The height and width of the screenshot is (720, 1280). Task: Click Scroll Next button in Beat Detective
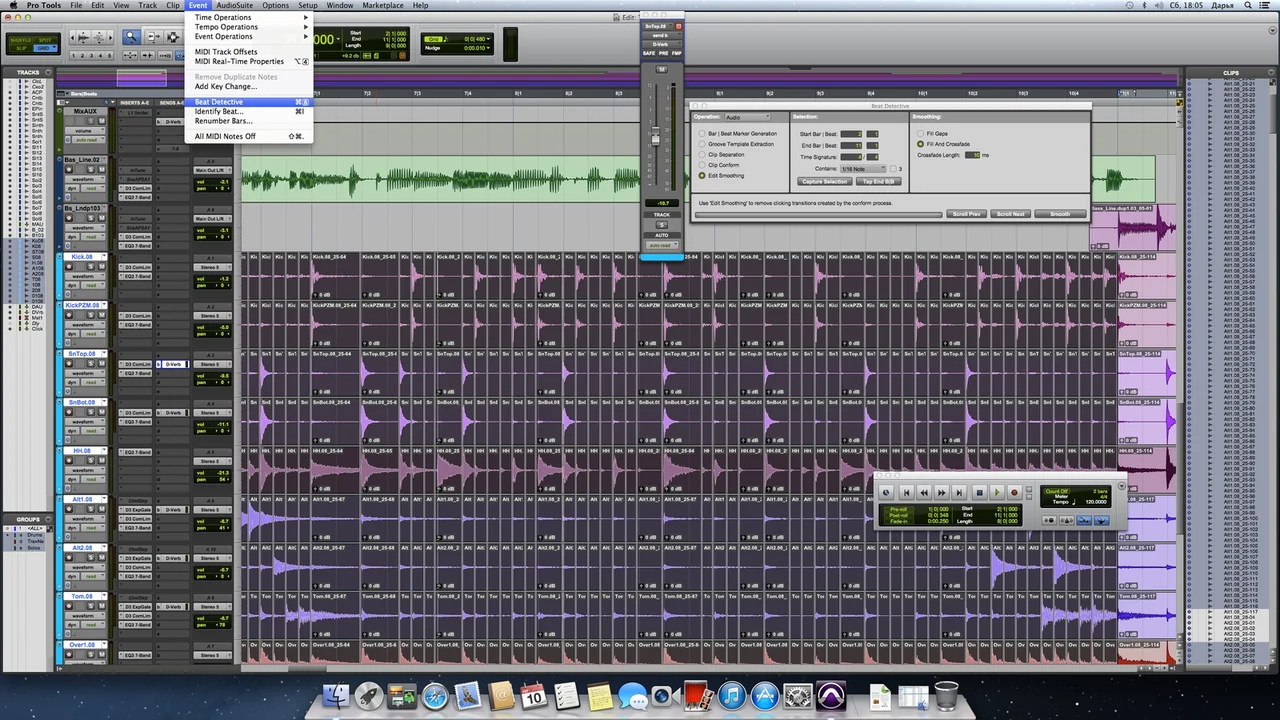(1010, 214)
